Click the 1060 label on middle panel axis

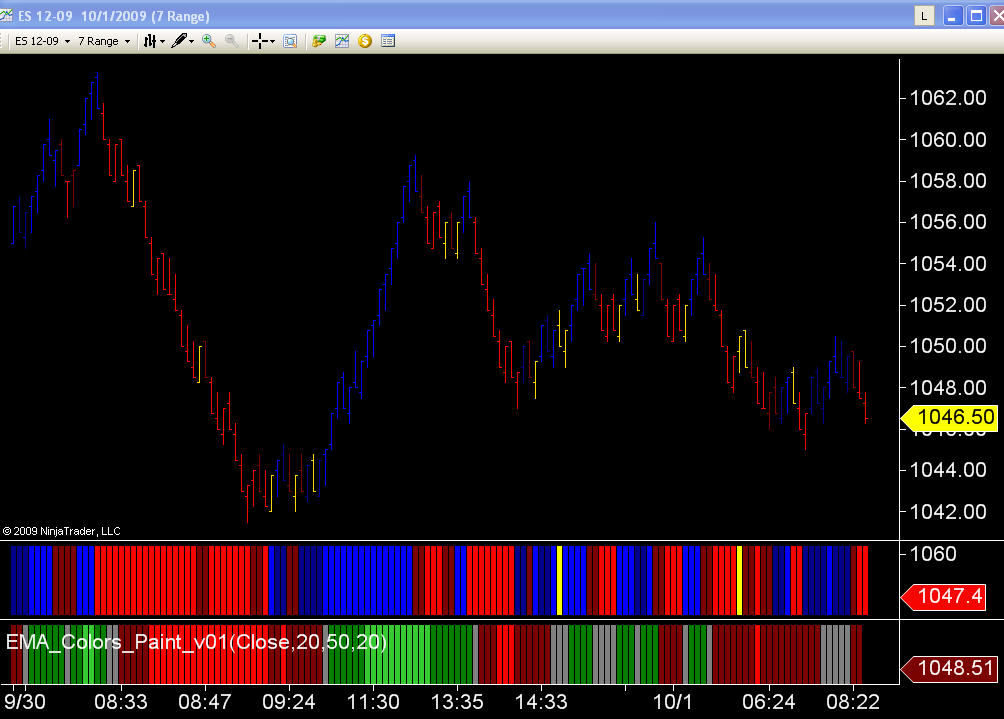933,554
